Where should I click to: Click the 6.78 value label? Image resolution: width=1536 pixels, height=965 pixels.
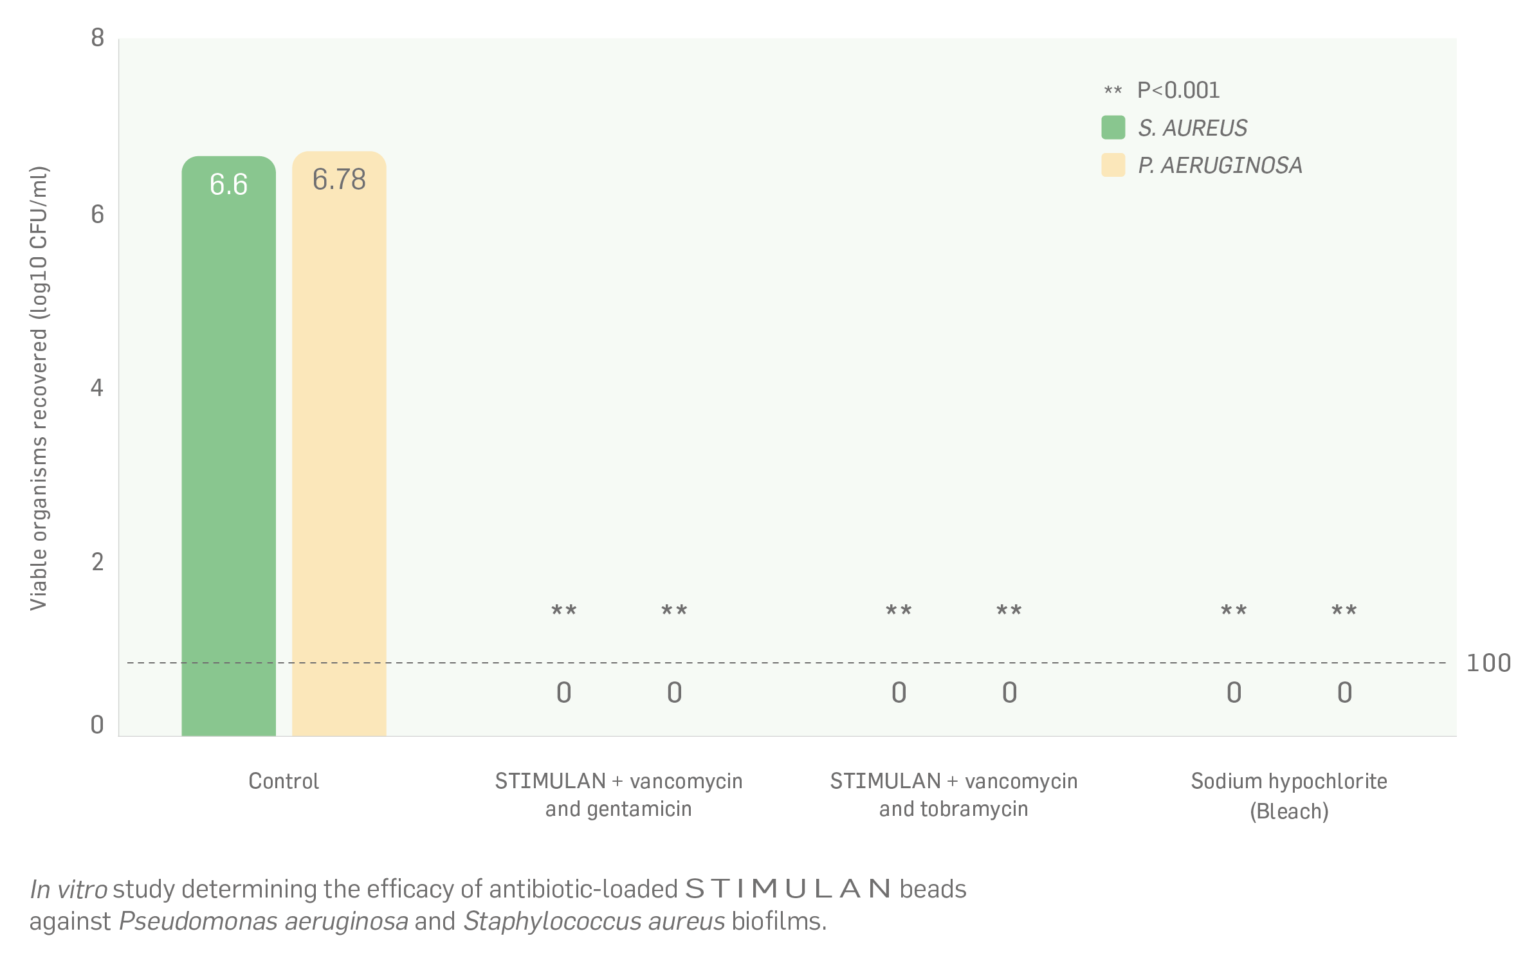(x=339, y=179)
